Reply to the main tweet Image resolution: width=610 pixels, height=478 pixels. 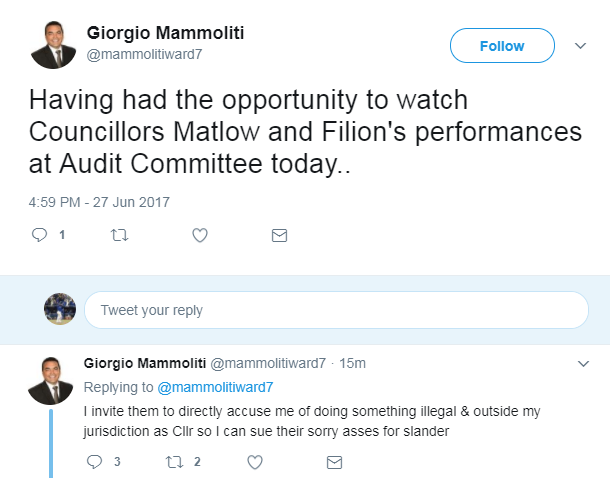pyautogui.click(x=40, y=235)
